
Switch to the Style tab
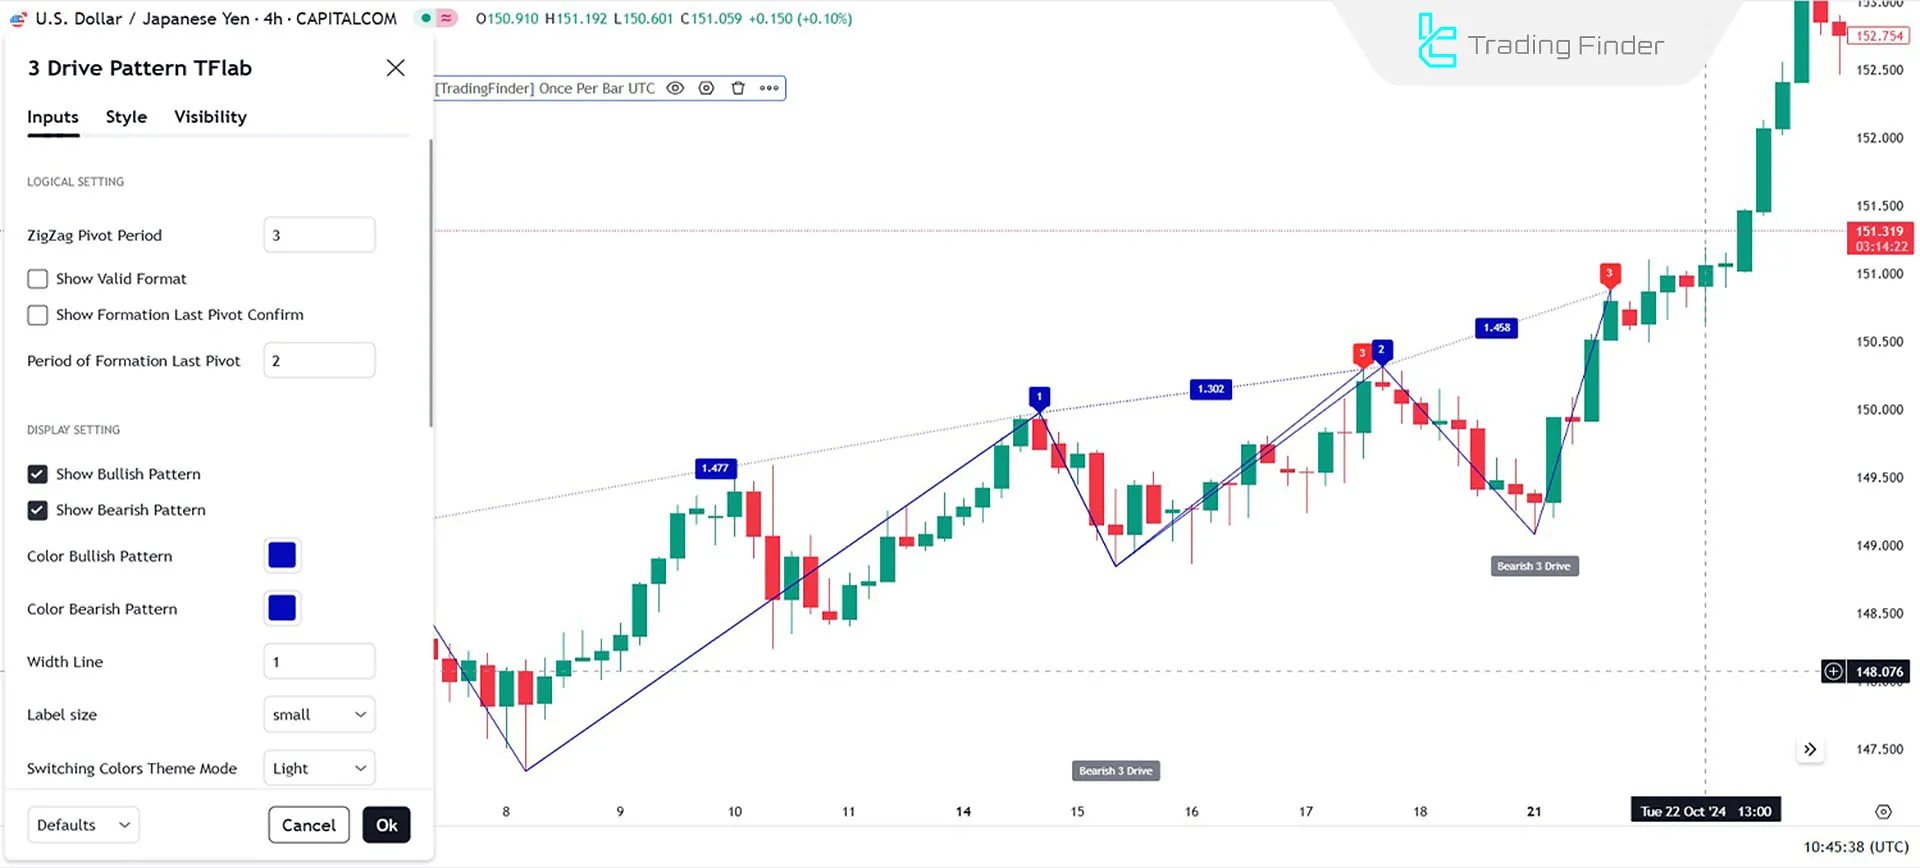126,117
